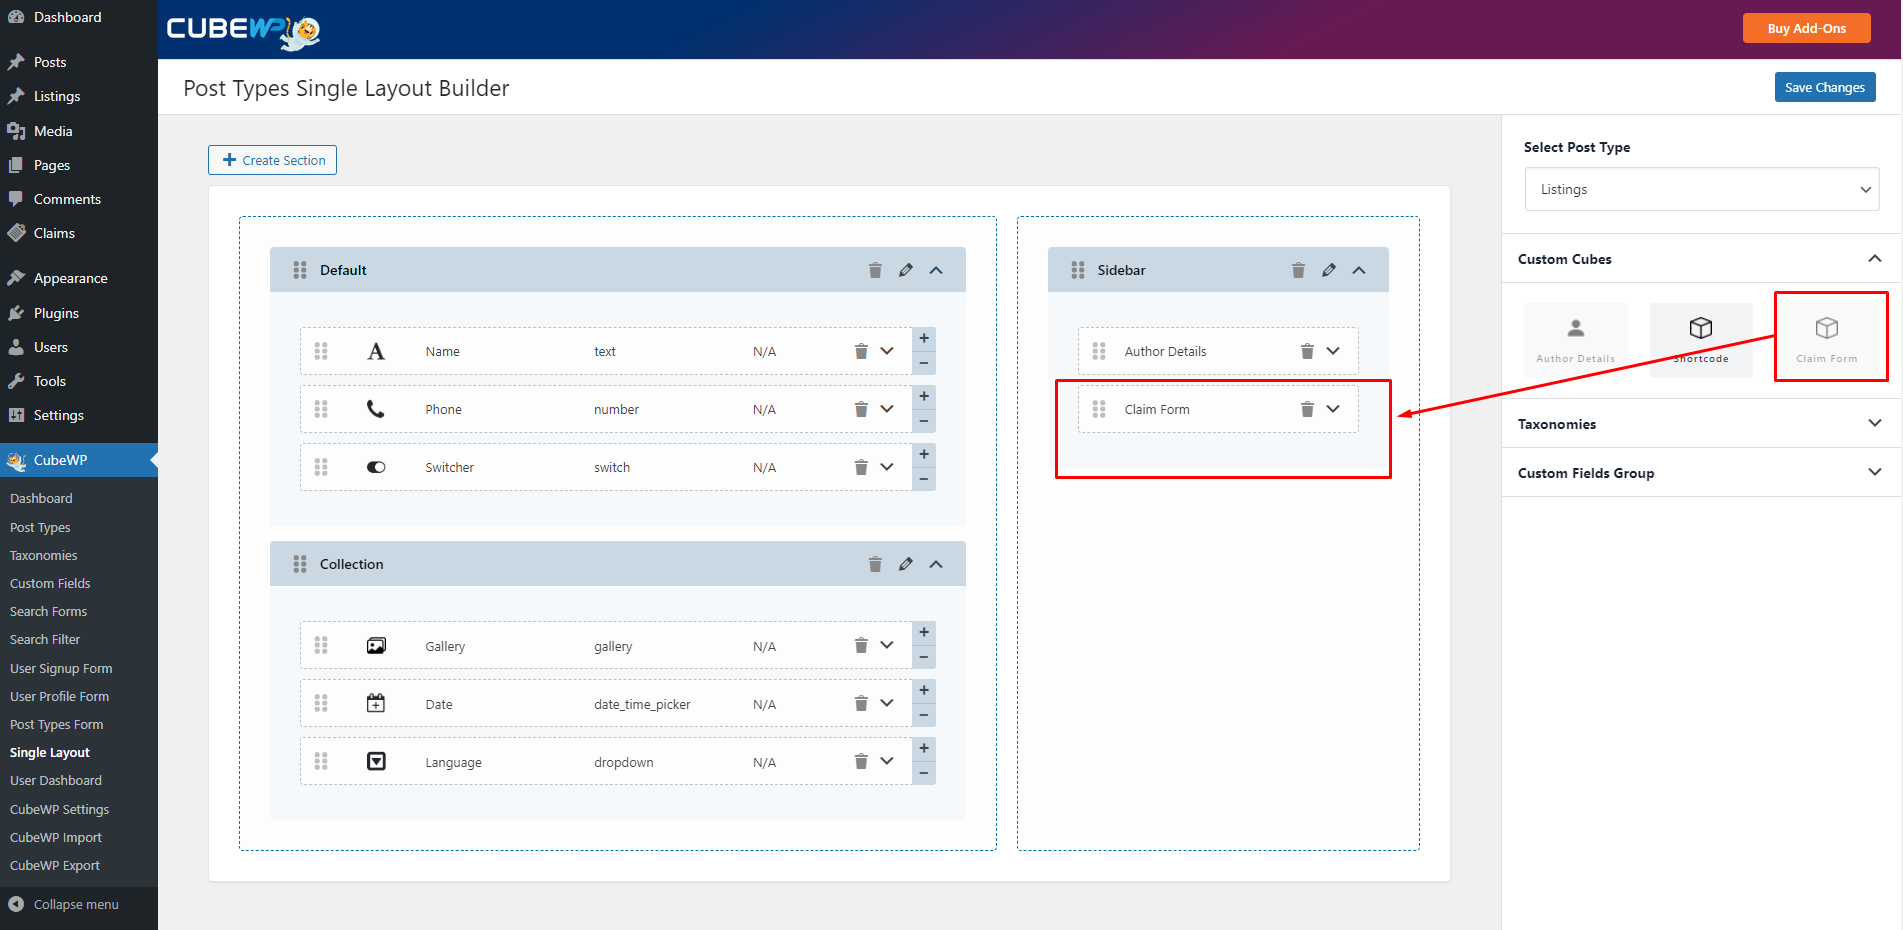
Task: Remove the Date field row
Action: [861, 704]
